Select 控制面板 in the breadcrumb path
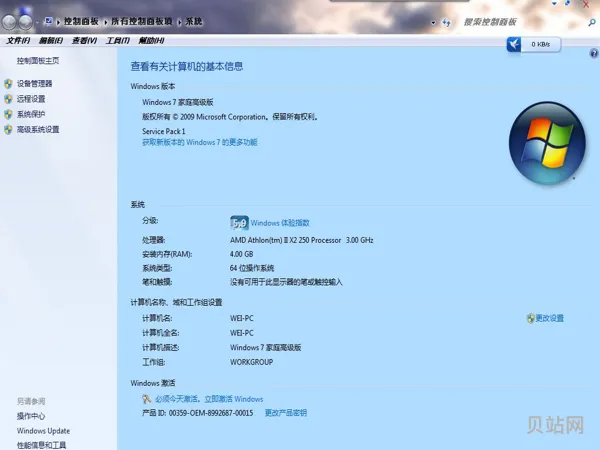The image size is (600, 450). pyautogui.click(x=81, y=21)
